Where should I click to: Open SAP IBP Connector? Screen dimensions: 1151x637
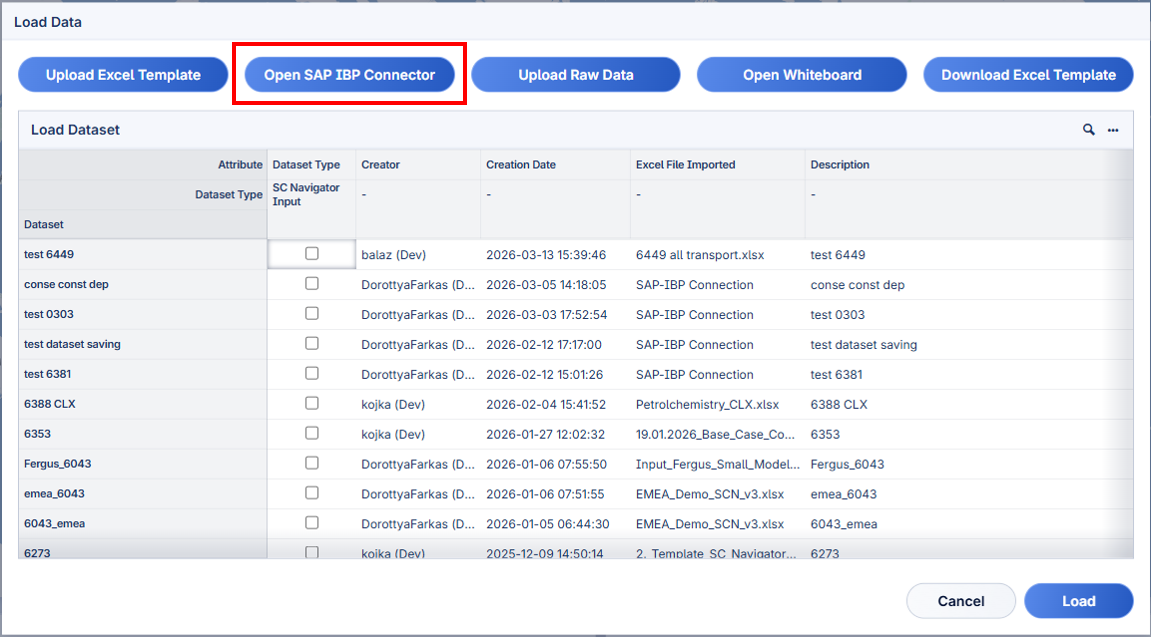point(349,75)
